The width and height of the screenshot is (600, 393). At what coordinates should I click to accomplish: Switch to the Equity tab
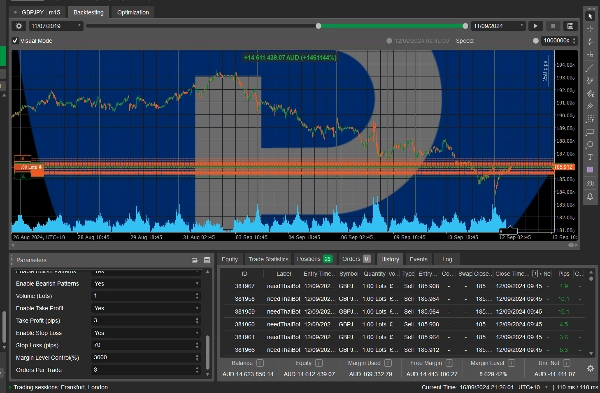coord(230,259)
